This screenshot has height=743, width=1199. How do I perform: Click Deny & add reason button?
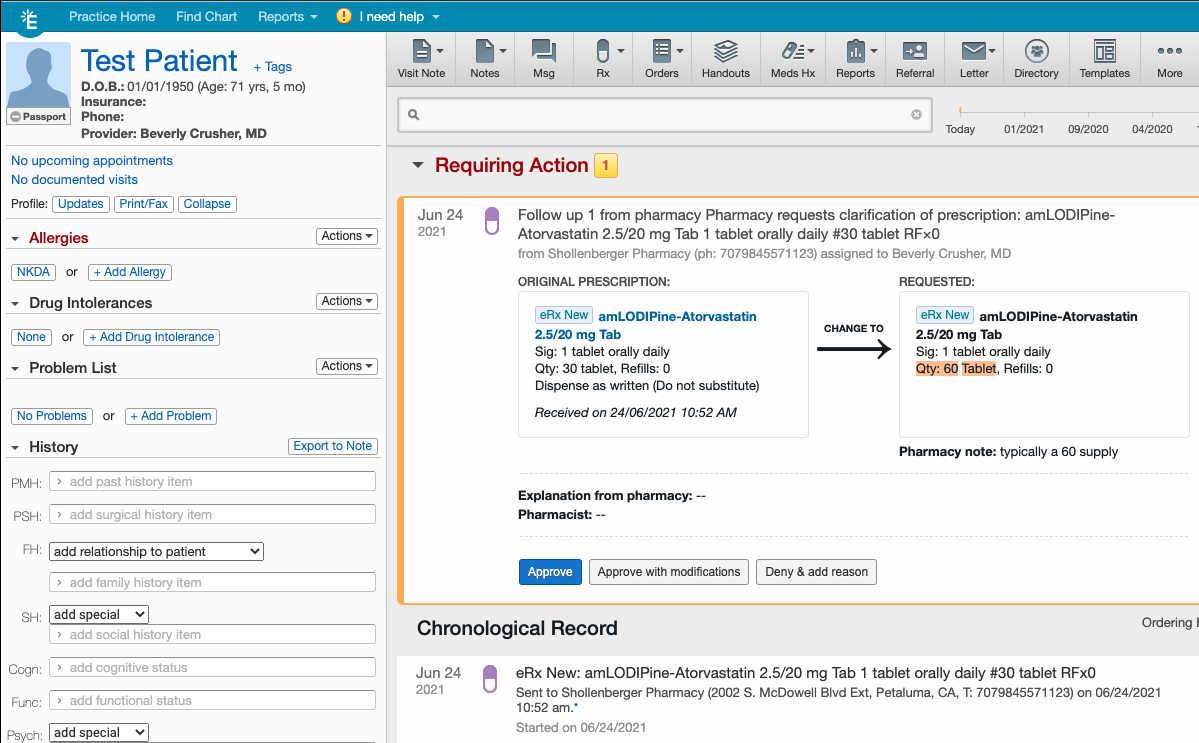816,572
